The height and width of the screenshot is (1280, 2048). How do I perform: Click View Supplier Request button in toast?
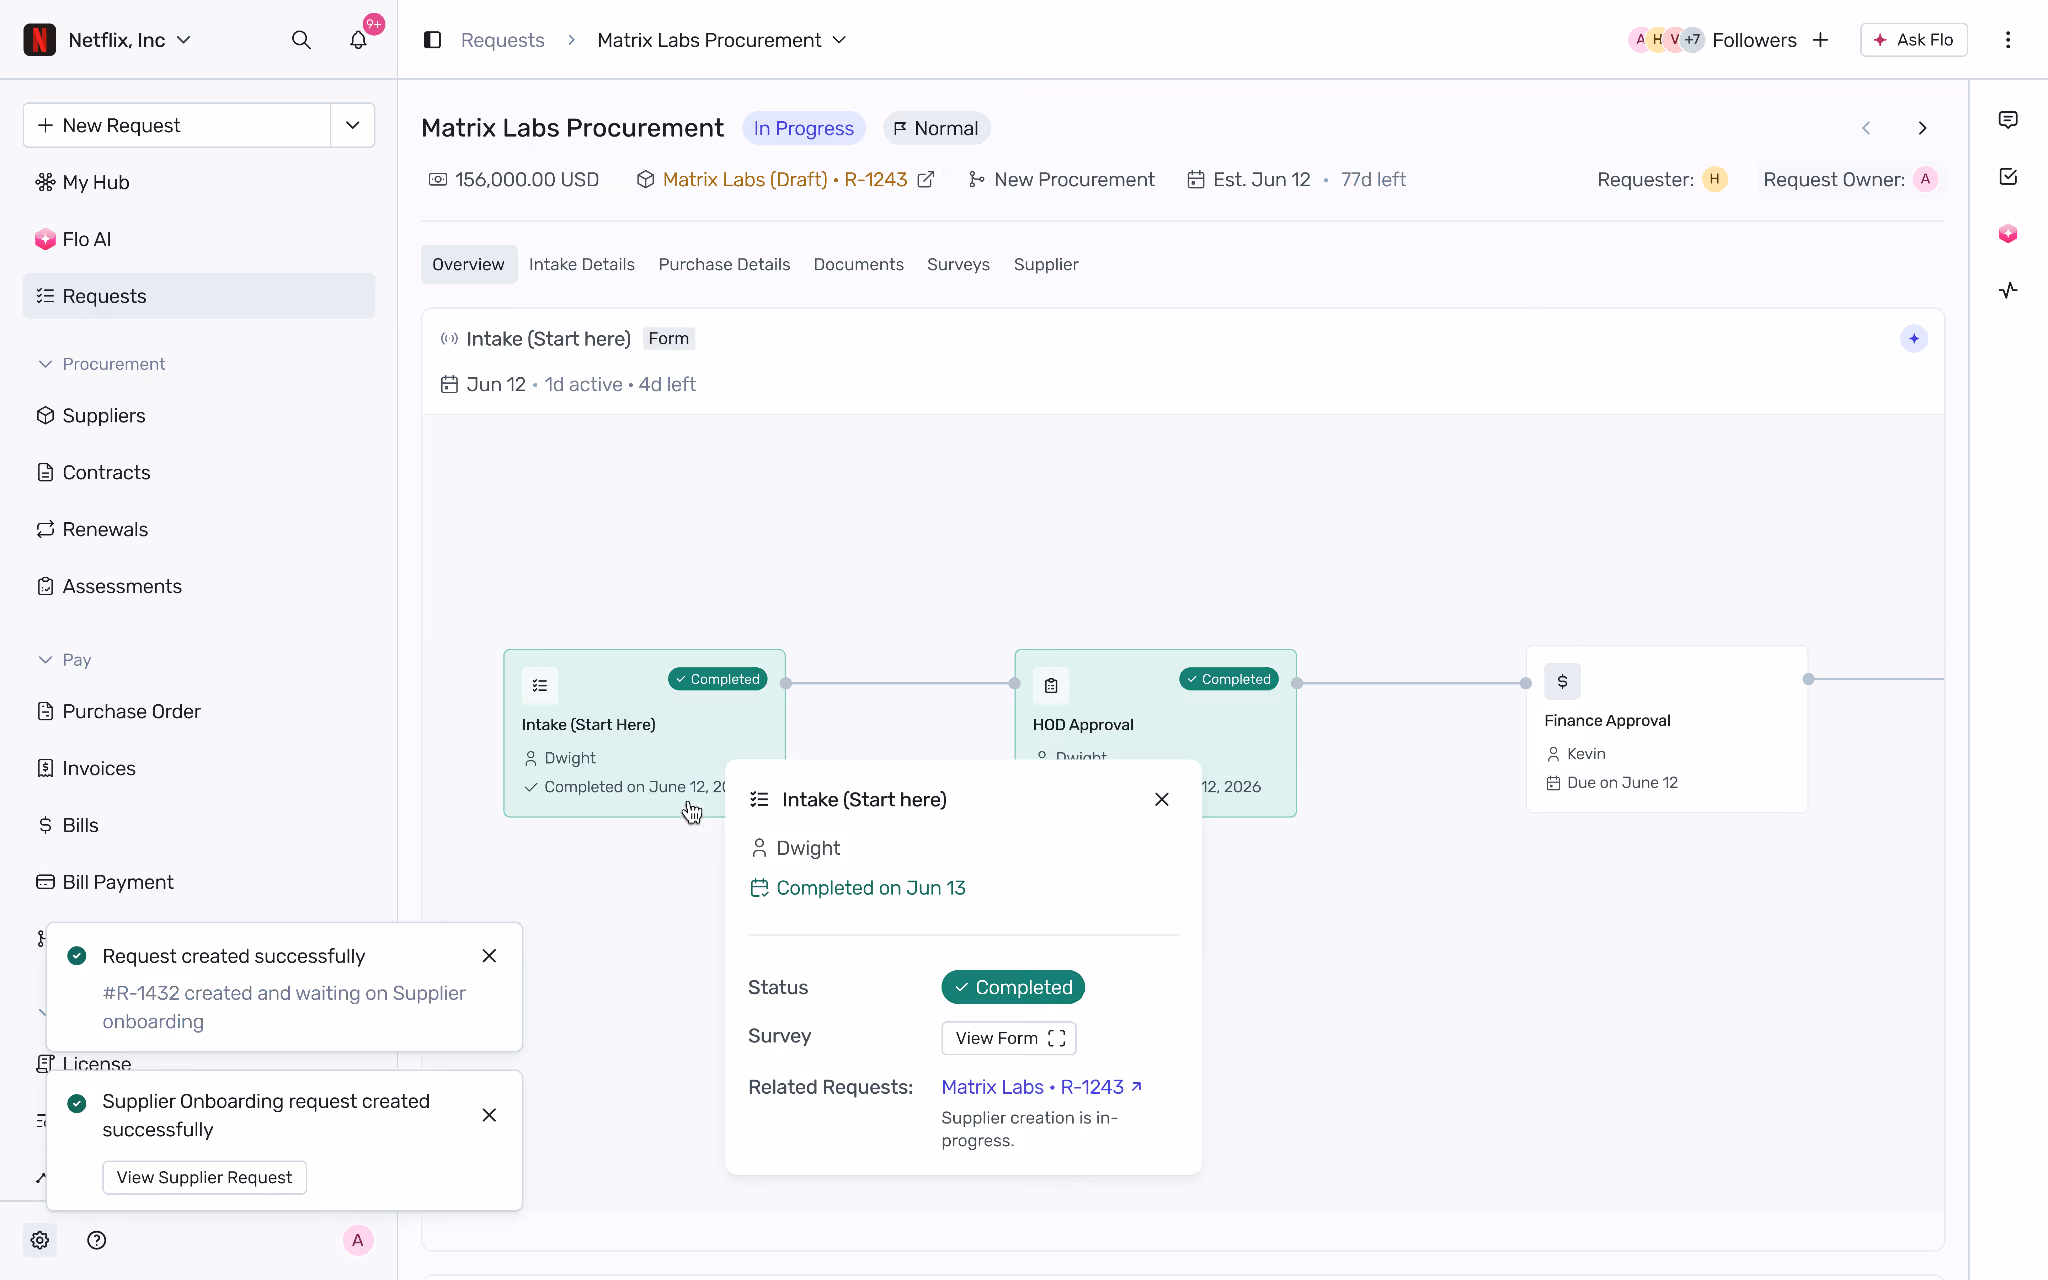[205, 1177]
